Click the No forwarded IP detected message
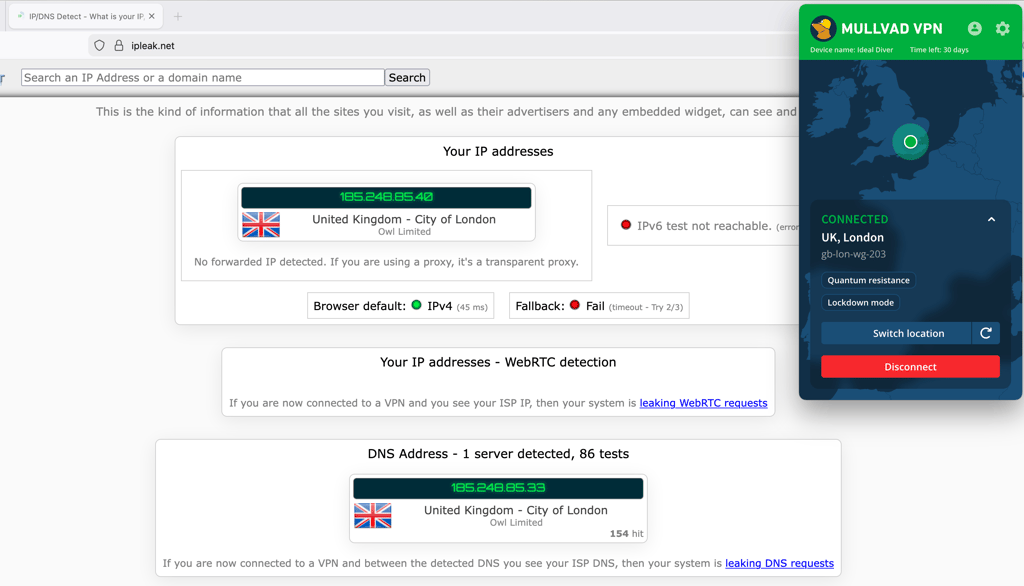Screen dimensions: 1024x586 [x=386, y=262]
